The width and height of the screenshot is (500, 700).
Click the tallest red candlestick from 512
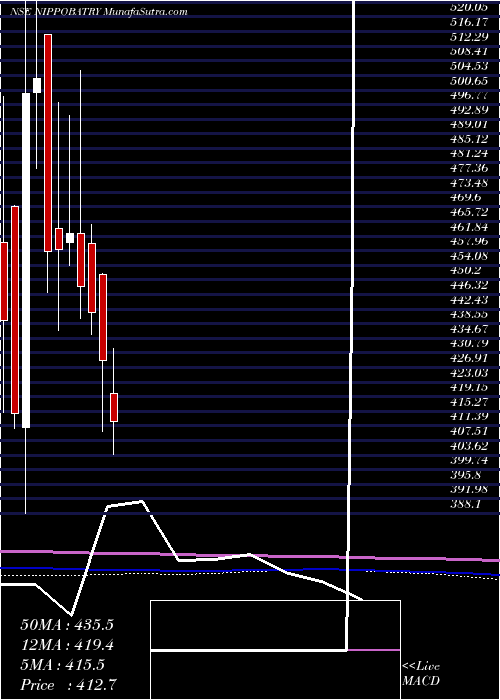[48, 143]
